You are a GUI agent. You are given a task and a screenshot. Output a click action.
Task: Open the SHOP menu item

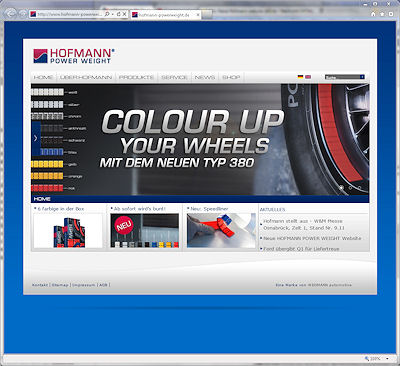tap(231, 77)
